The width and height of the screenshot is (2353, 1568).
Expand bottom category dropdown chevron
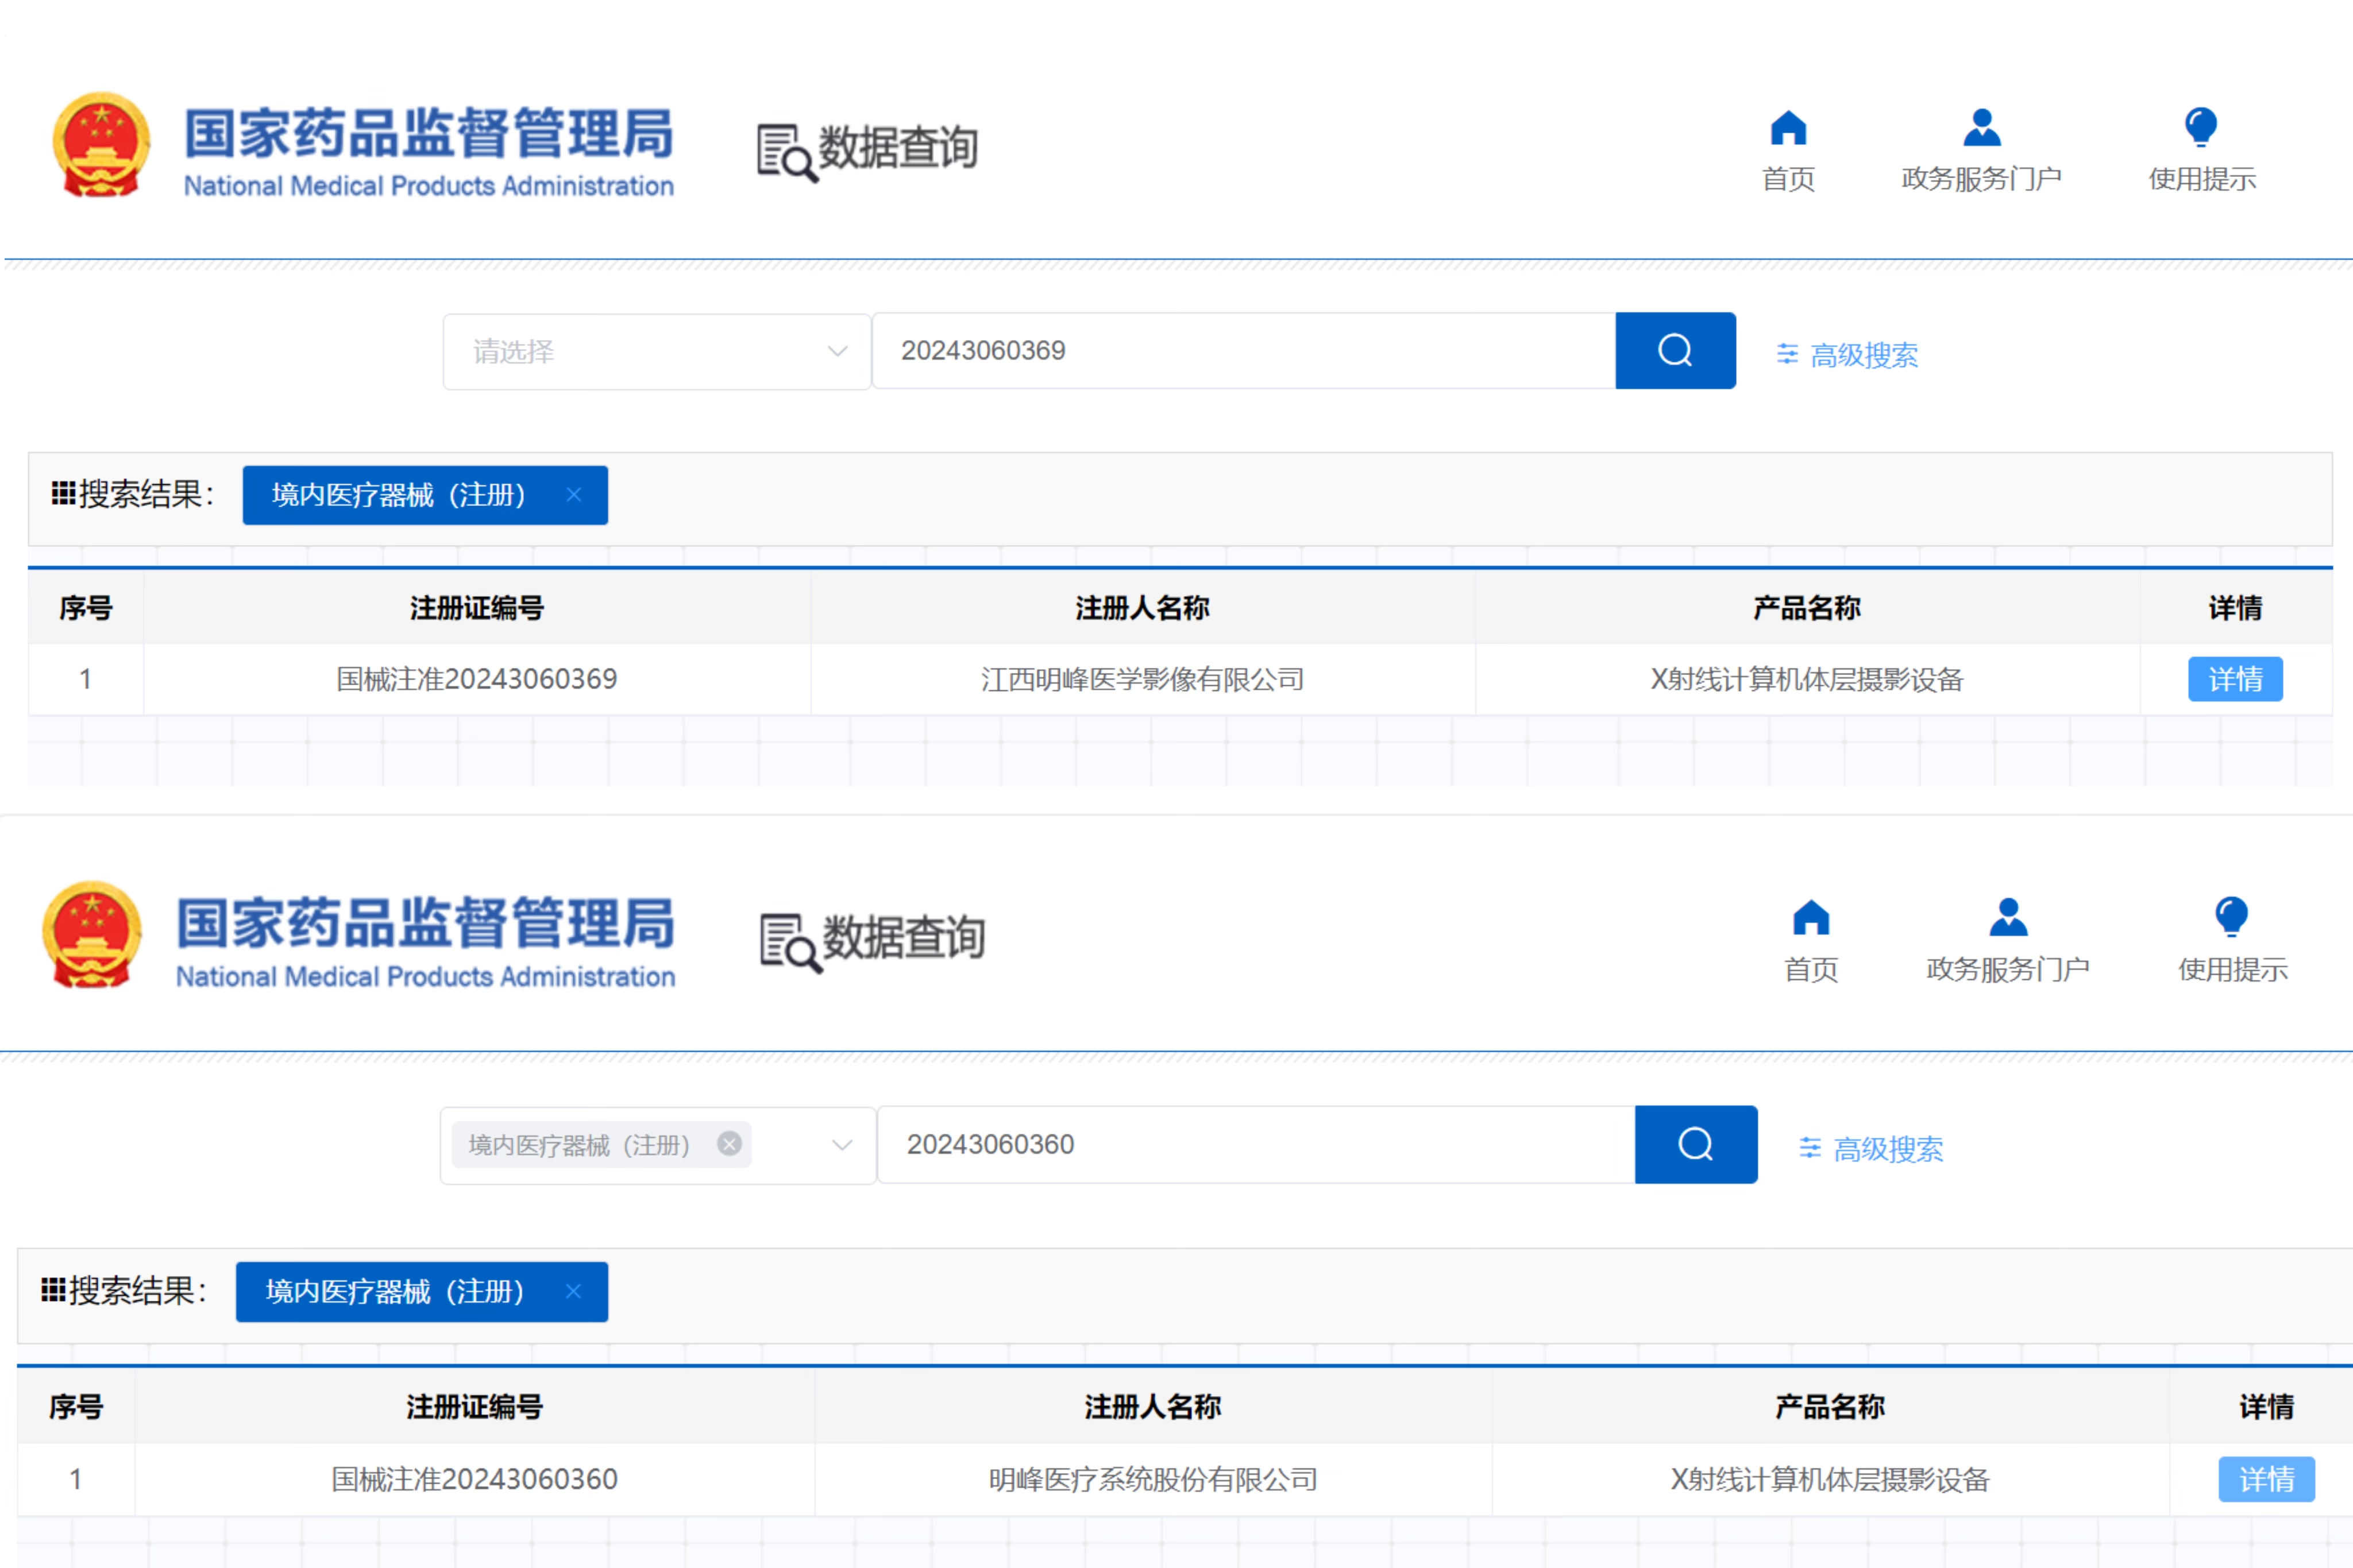pyautogui.click(x=842, y=1145)
